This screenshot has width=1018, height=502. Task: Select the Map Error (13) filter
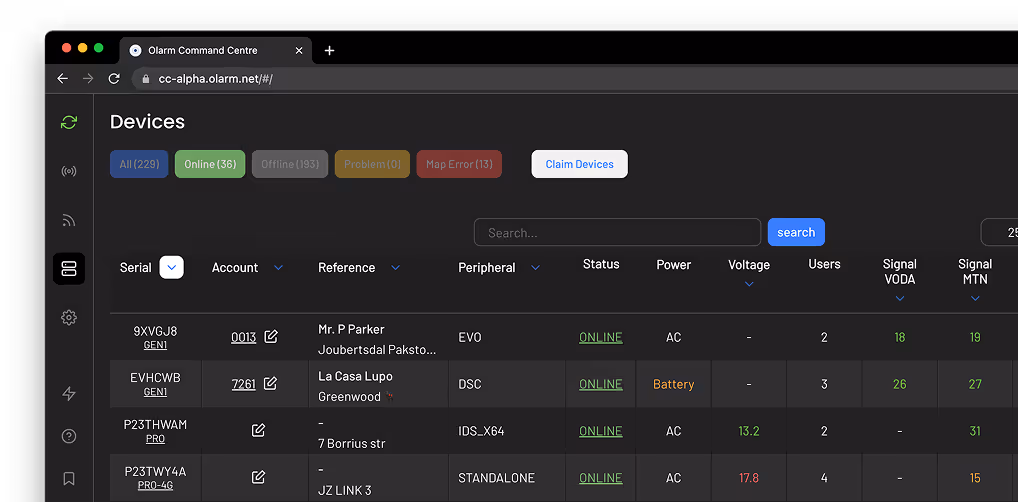(x=459, y=164)
